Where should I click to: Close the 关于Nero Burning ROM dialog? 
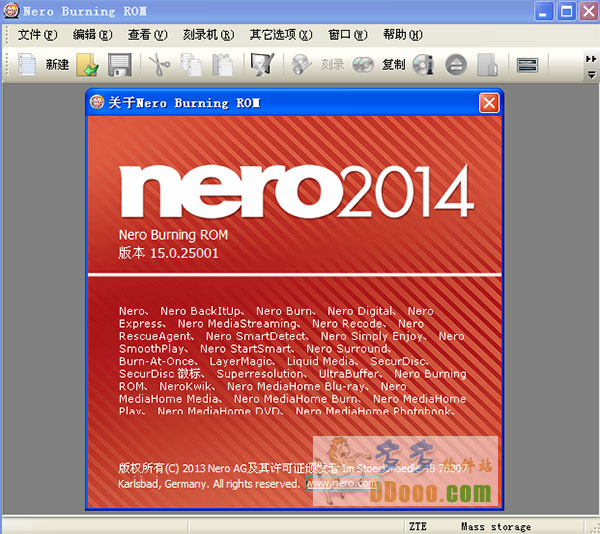click(489, 103)
